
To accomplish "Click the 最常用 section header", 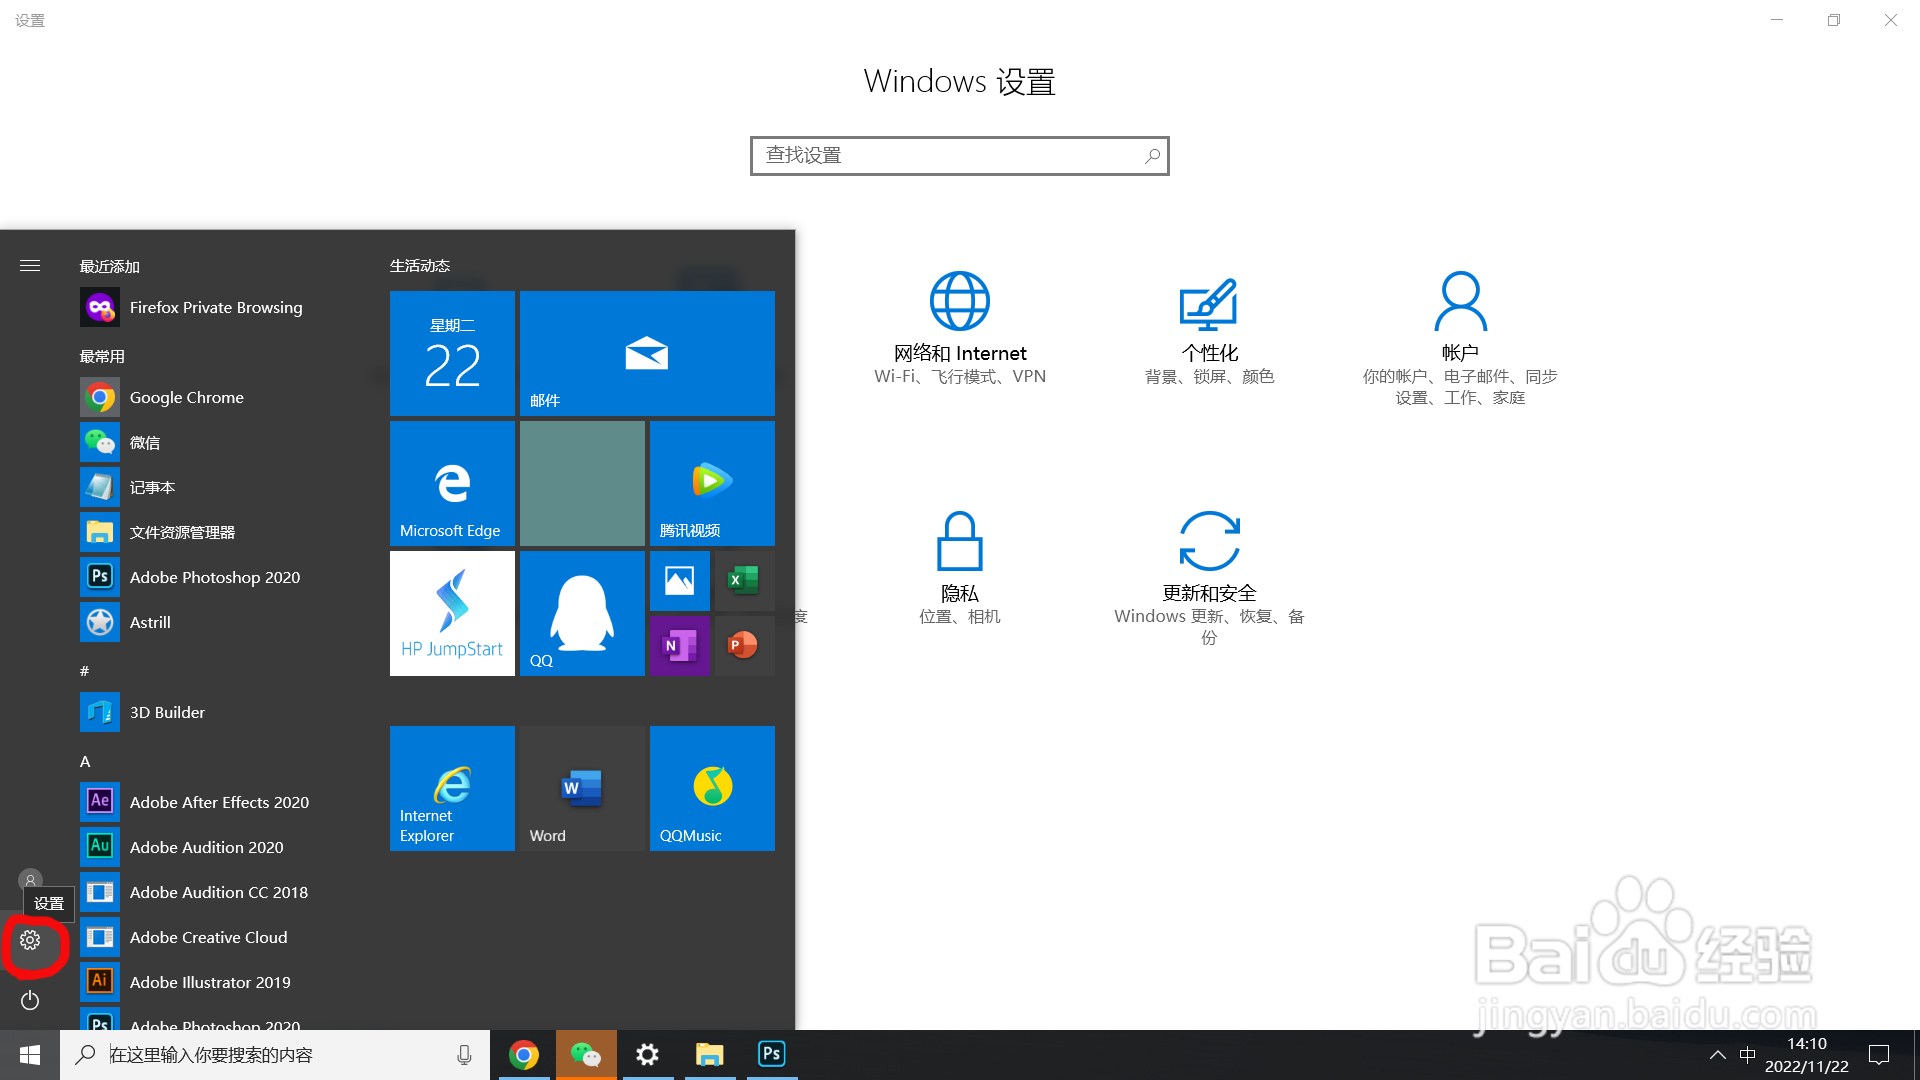I will point(102,356).
